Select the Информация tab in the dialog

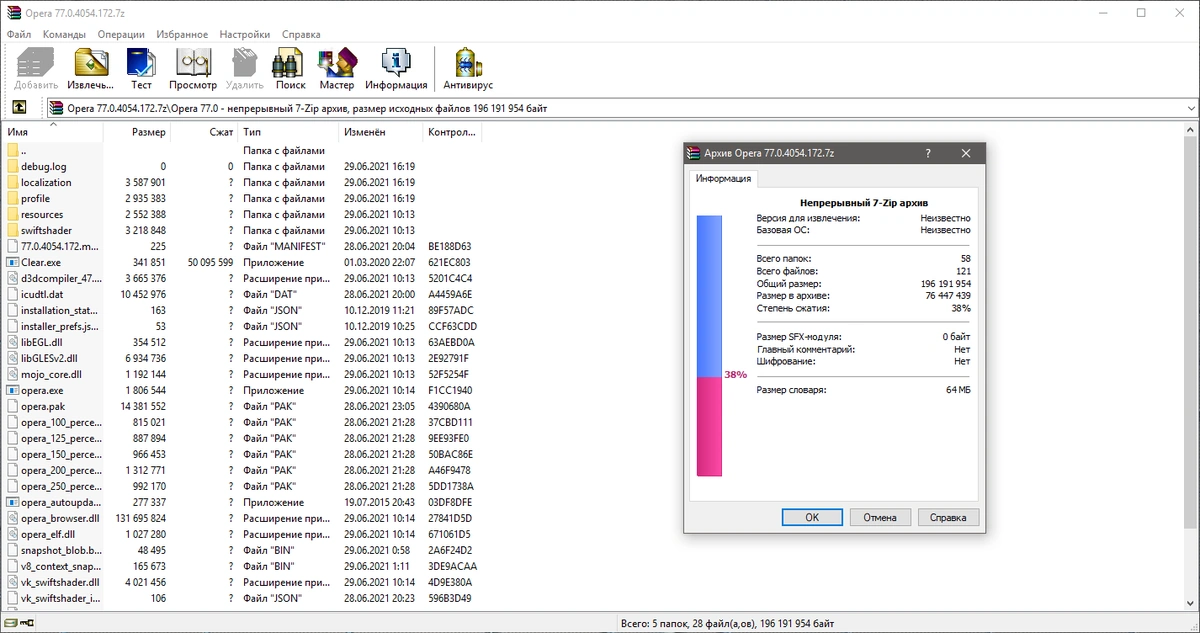pos(724,179)
